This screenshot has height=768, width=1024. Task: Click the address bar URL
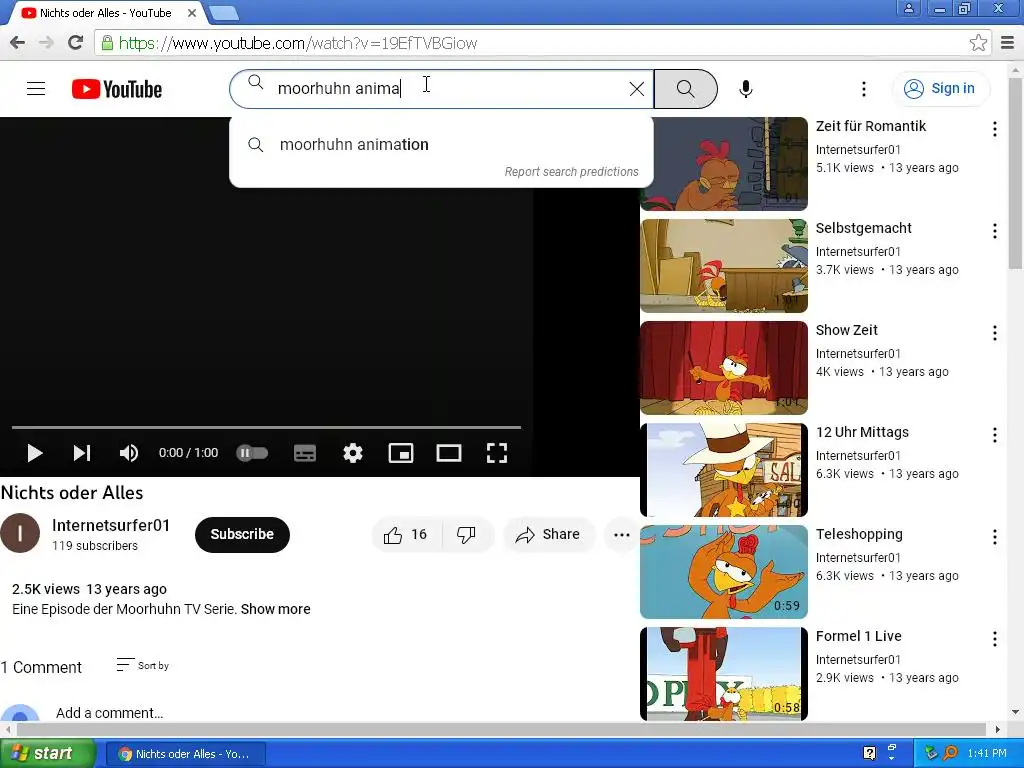tap(298, 43)
